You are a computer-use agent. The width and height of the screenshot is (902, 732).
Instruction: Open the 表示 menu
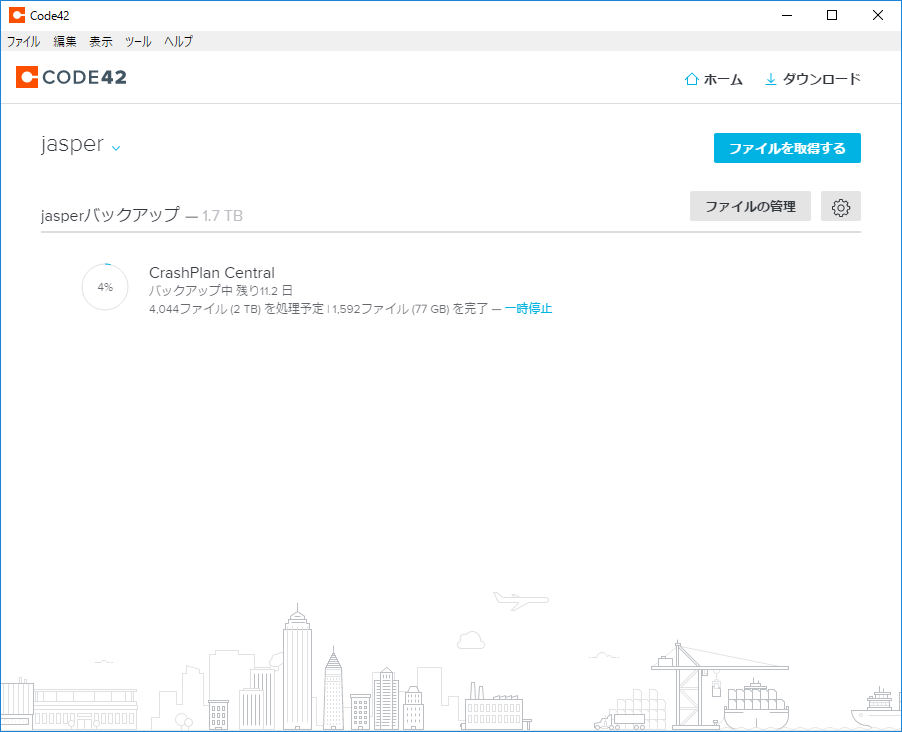101,41
